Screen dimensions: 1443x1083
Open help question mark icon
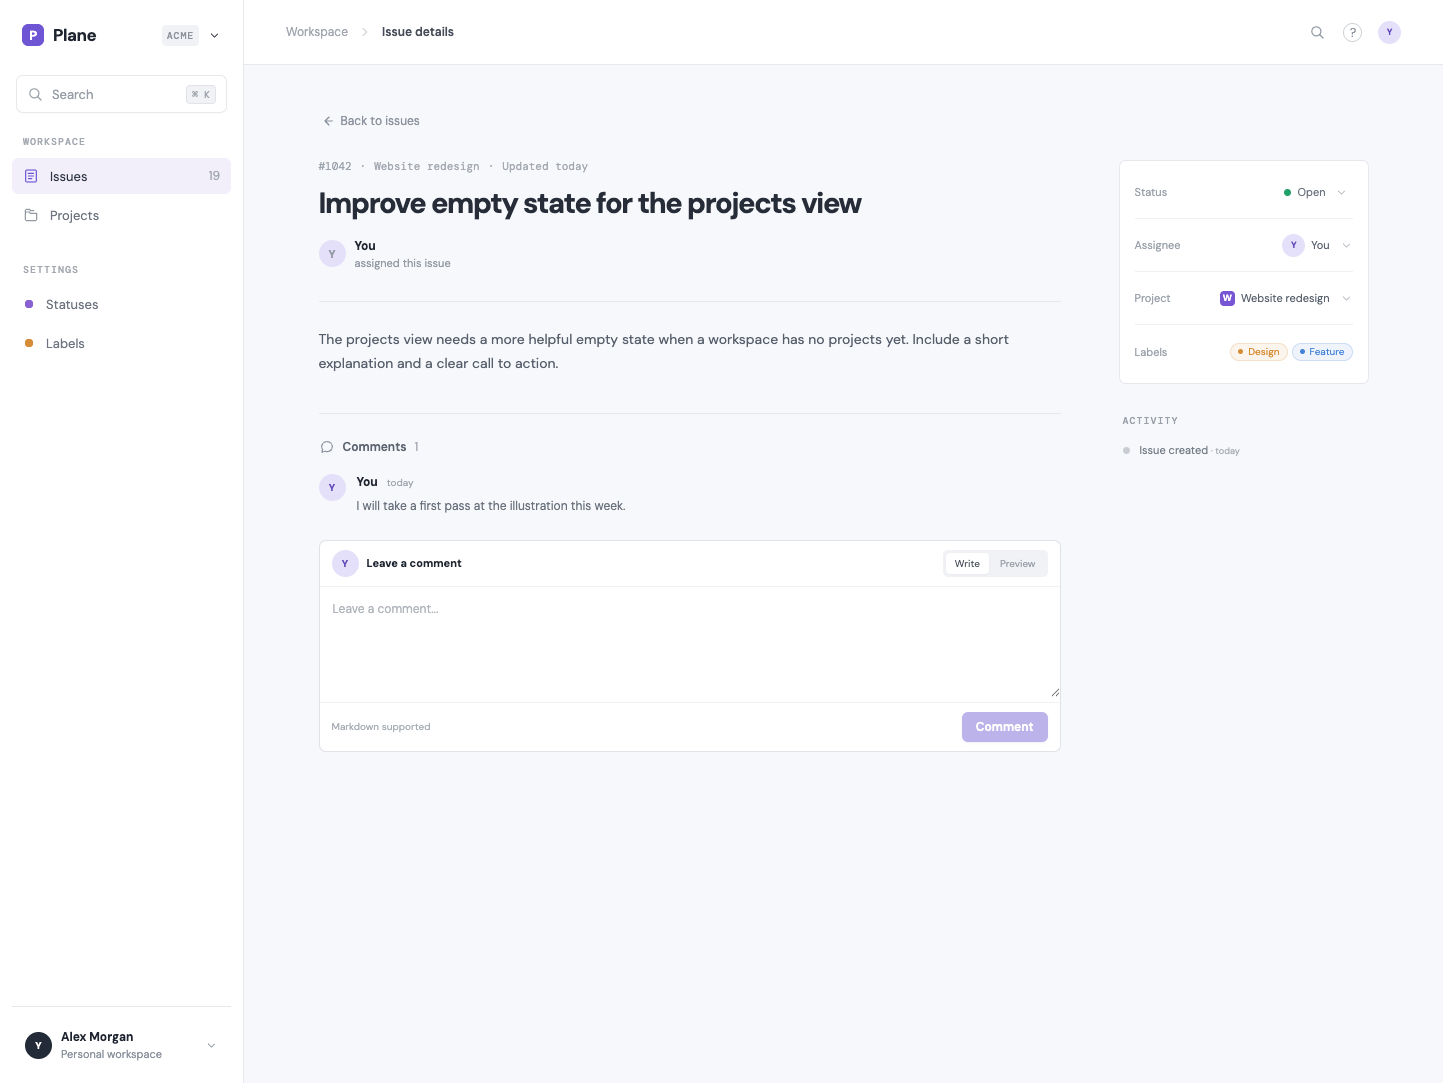tap(1352, 32)
